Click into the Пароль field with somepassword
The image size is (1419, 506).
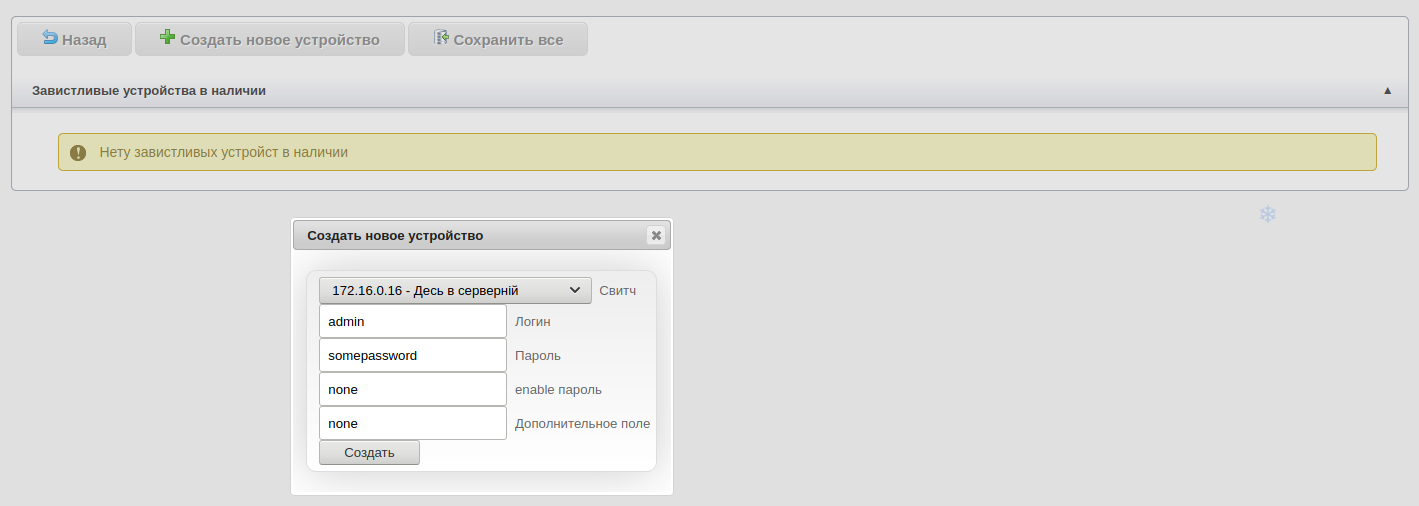coord(412,356)
